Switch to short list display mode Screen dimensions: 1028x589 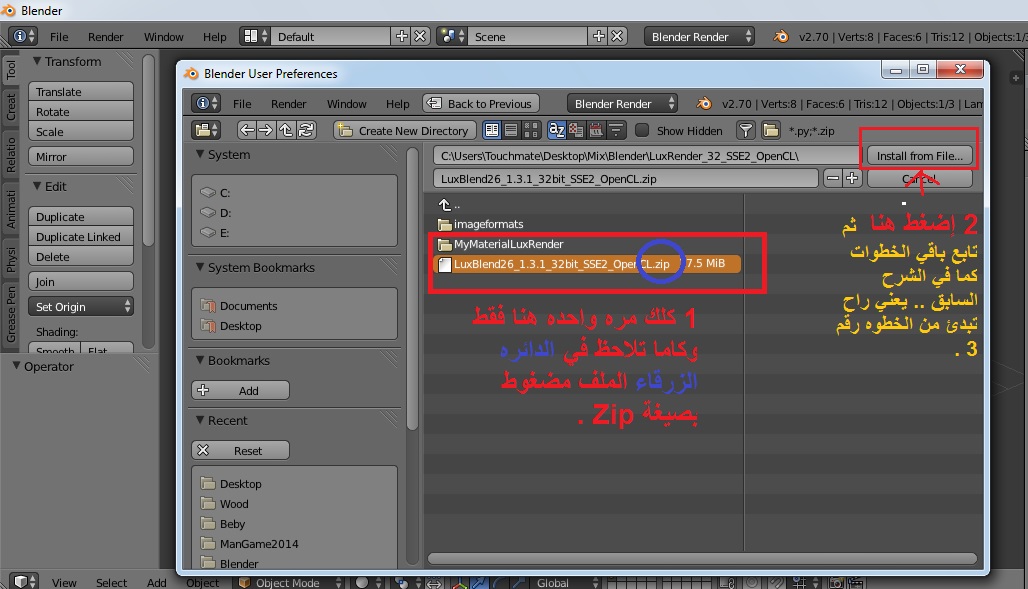492,131
